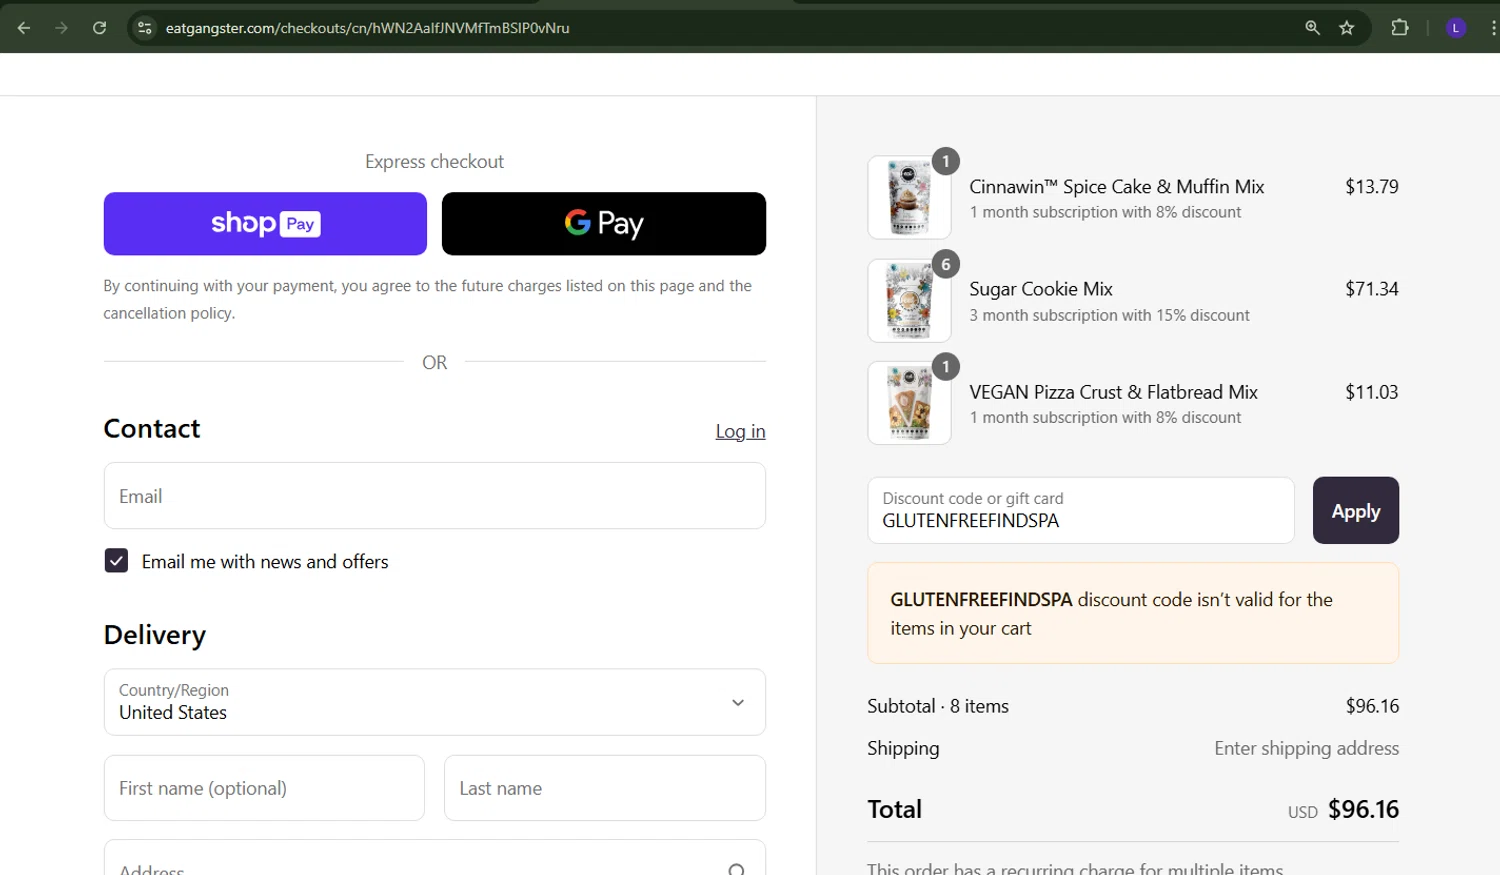Select the eatgangster.com URL in address bar
This screenshot has height=875, width=1500.
368,28
